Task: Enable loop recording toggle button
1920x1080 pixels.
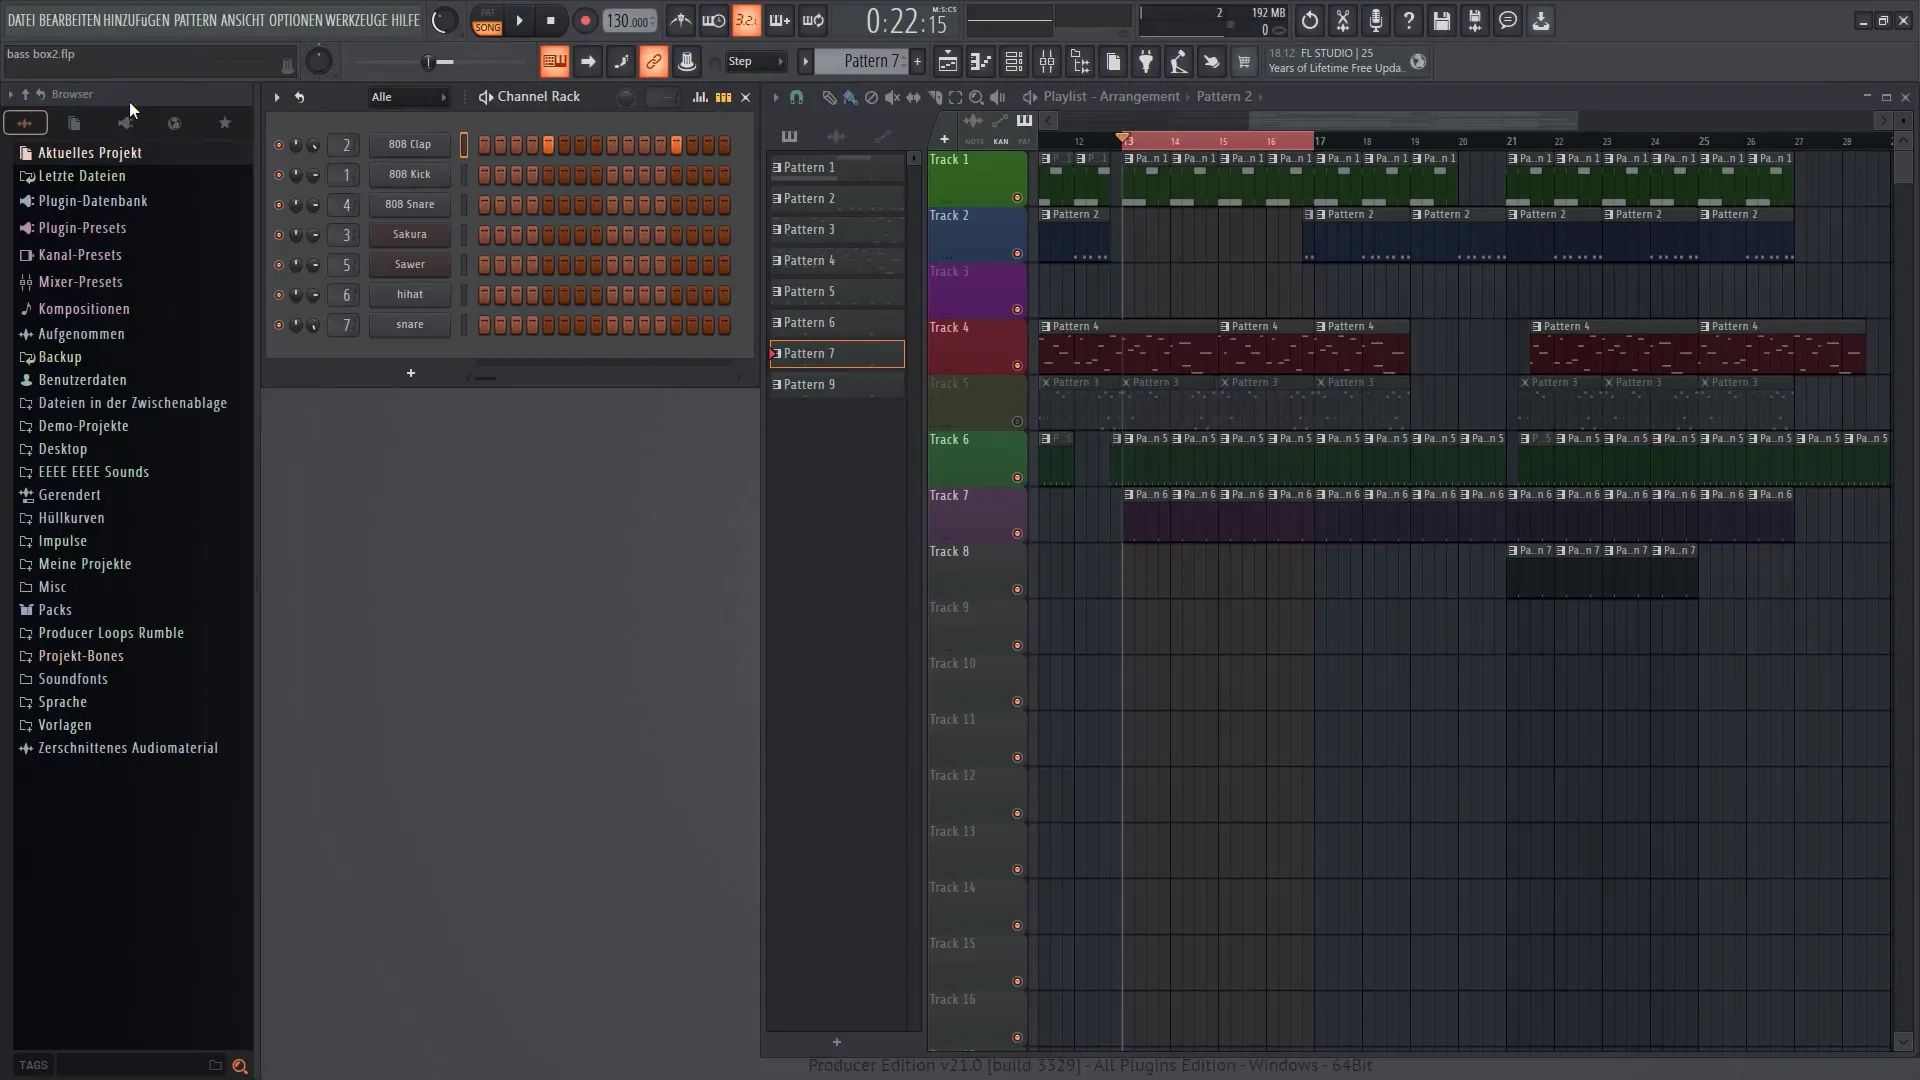Action: (815, 20)
